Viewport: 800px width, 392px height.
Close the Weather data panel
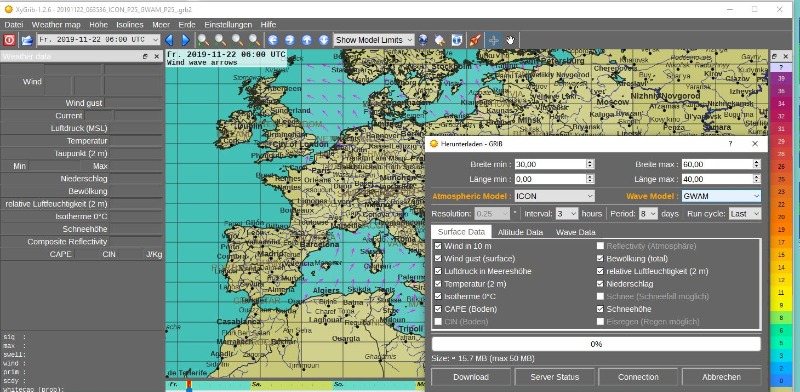tap(157, 57)
